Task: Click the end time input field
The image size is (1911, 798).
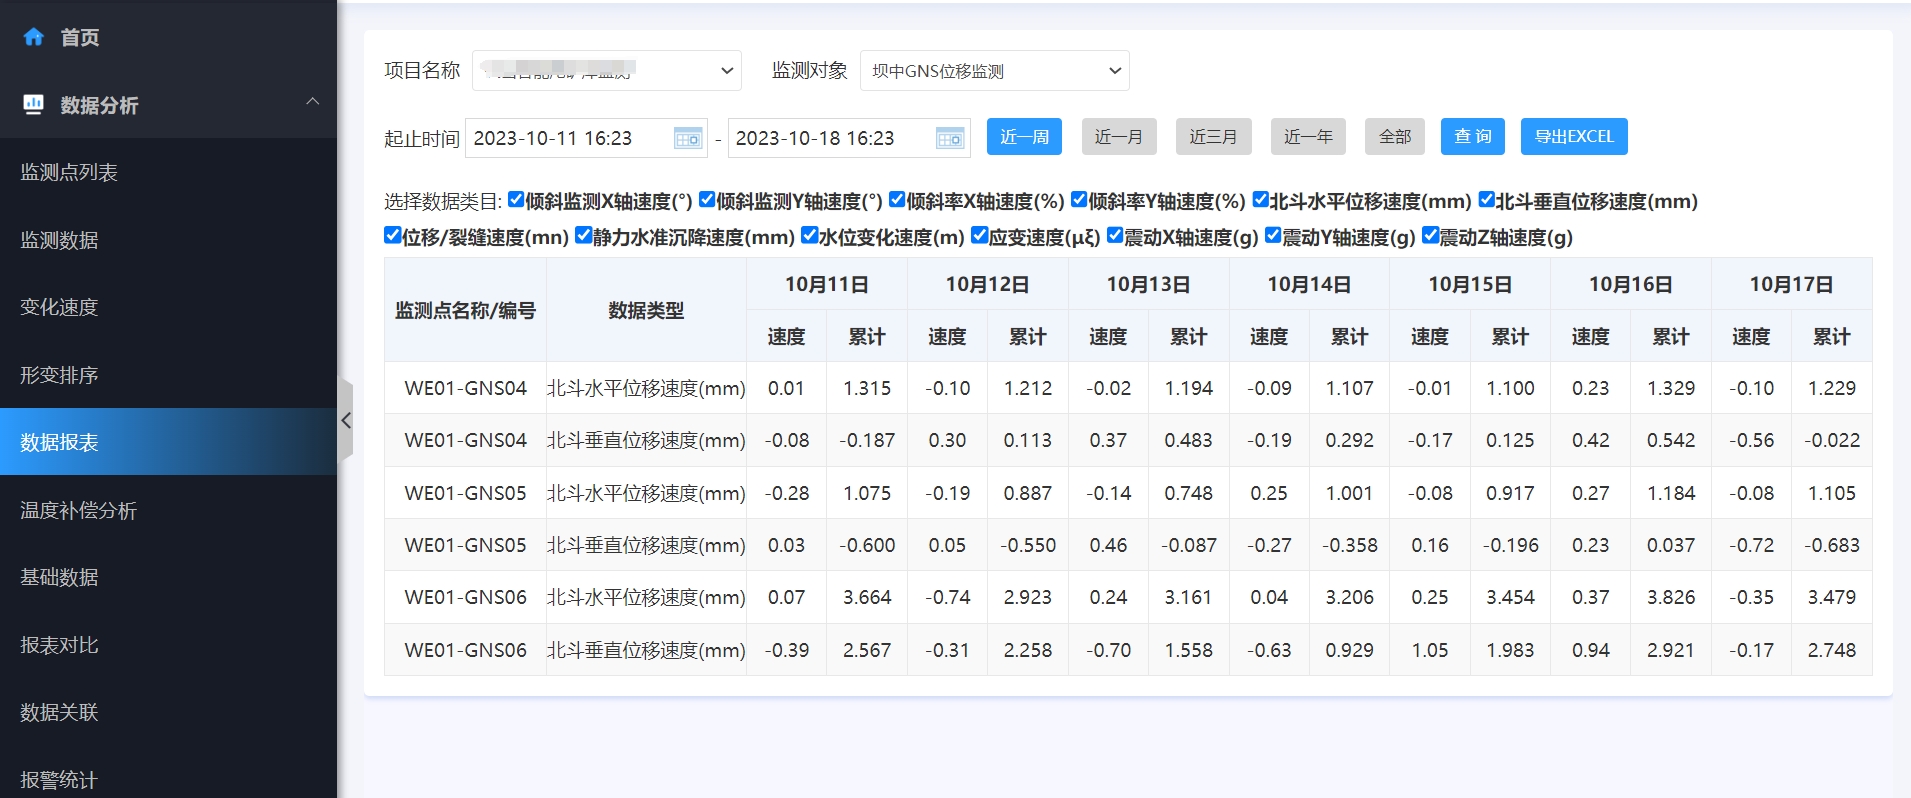Action: coord(849,138)
